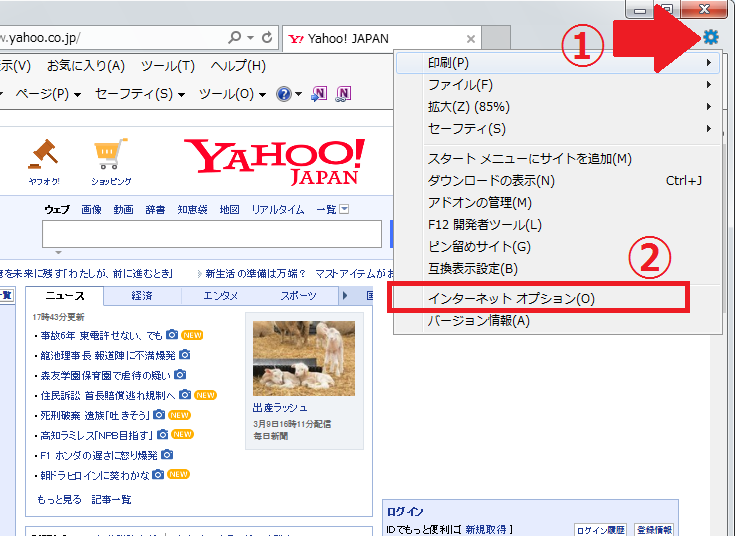Open お気に入り(A) menu
This screenshot has width=735, height=536.
point(86,66)
